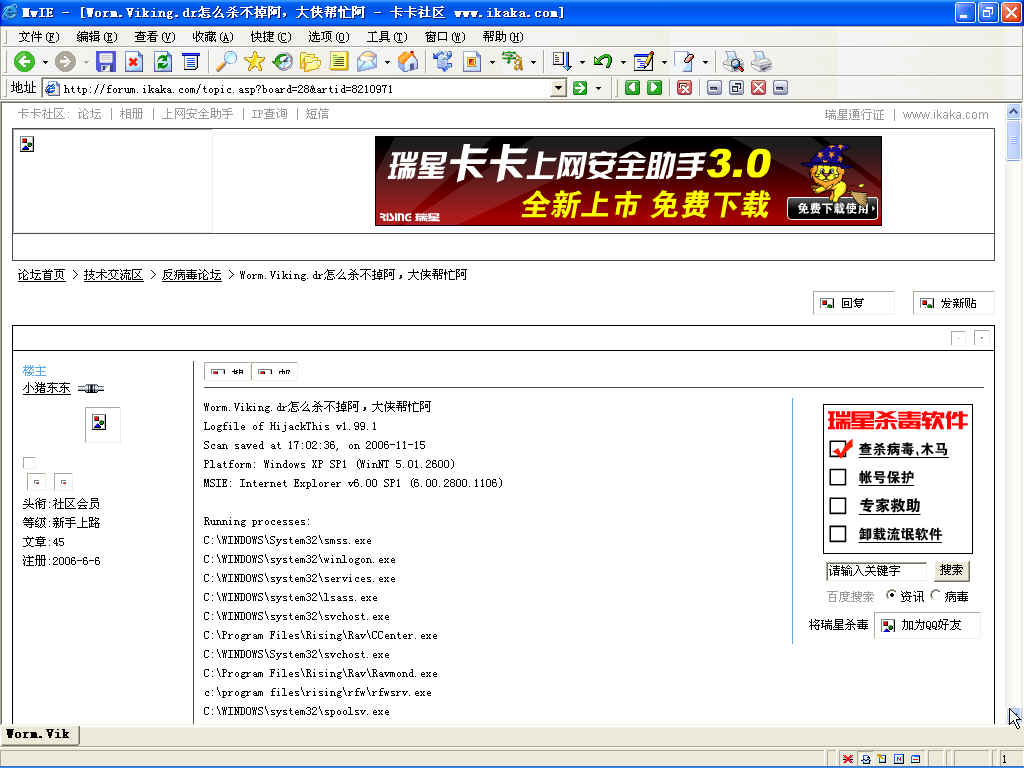This screenshot has width=1024, height=768.
Task: Click the red crossed icon in status bar
Action: pyautogui.click(x=848, y=759)
